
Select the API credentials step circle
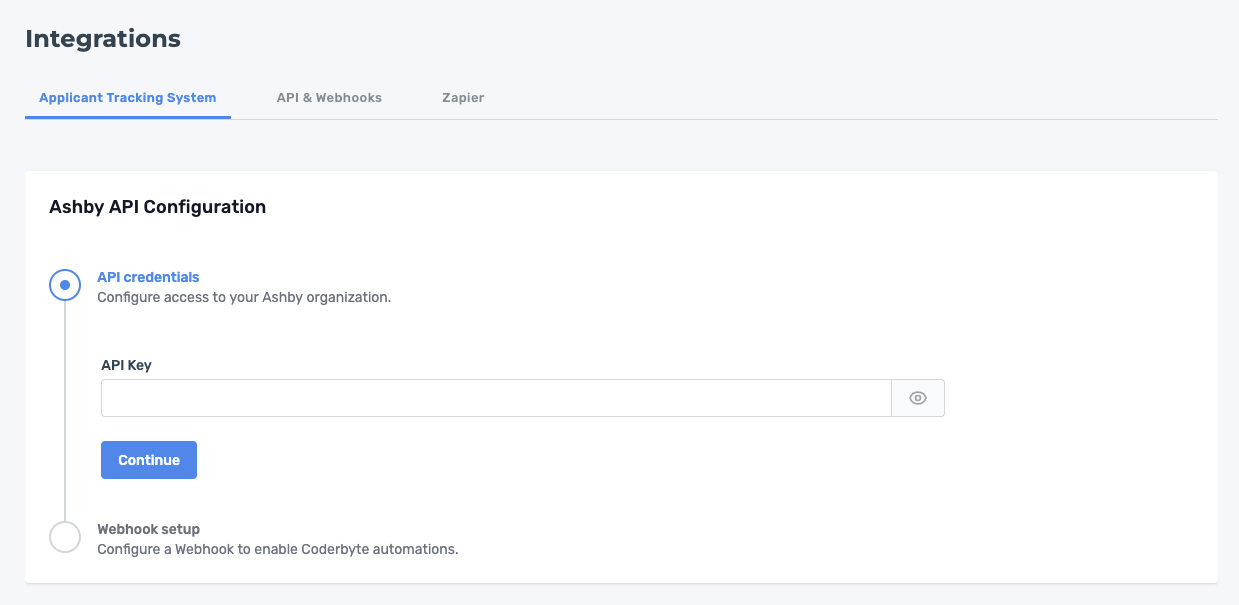[65, 285]
